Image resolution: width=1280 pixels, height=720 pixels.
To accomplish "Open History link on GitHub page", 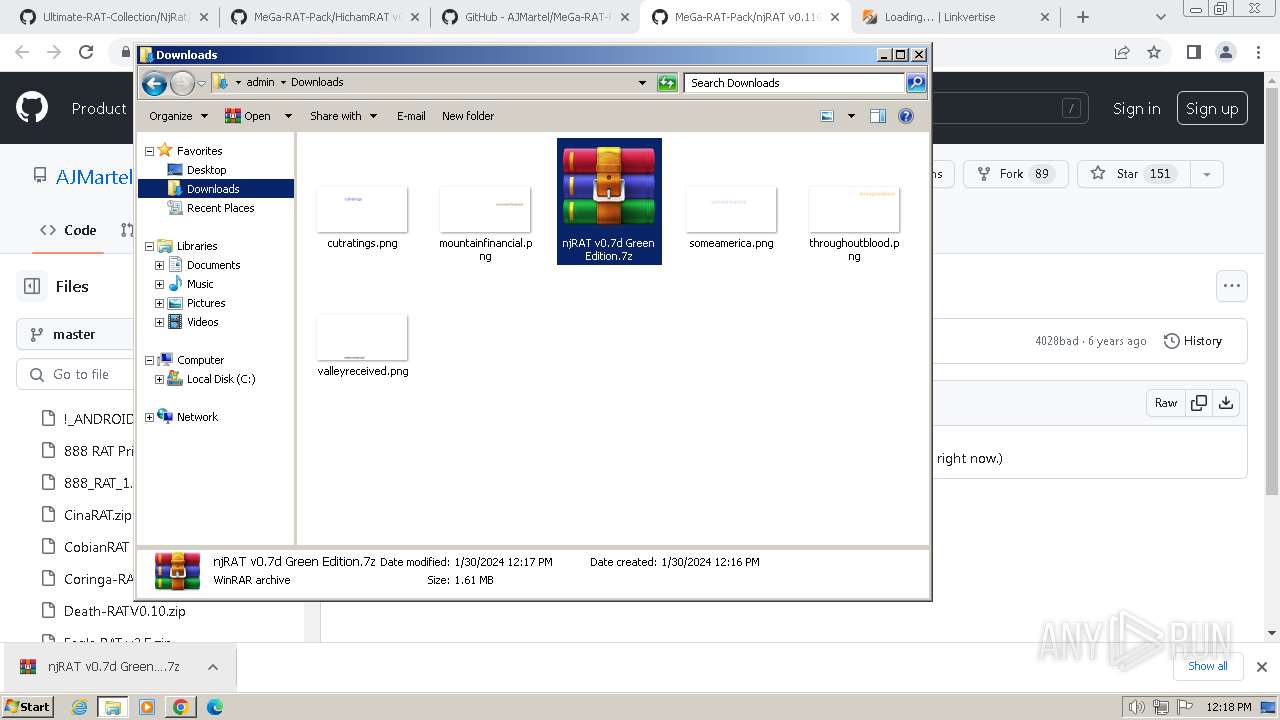I will click(1193, 341).
